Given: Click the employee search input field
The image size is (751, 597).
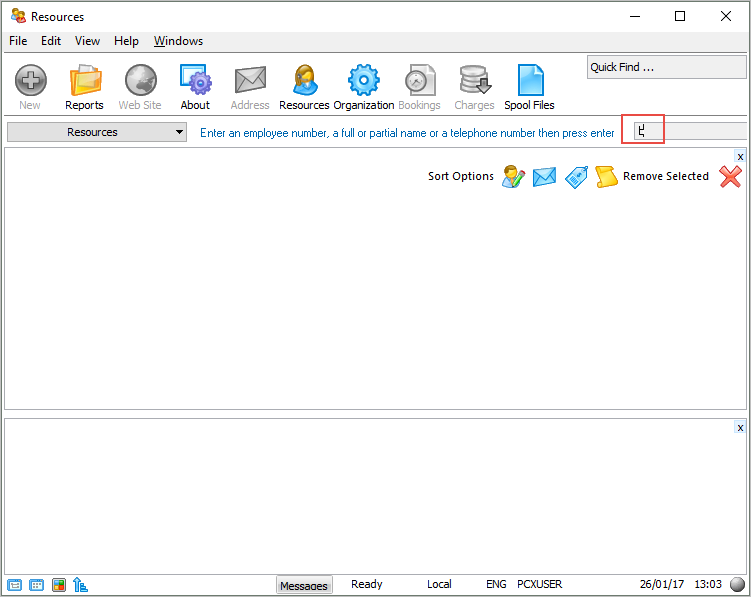Looking at the screenshot, I should (x=690, y=131).
